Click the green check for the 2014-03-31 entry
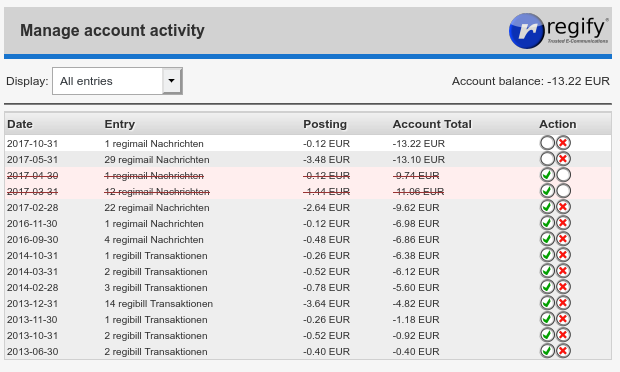 [547, 271]
